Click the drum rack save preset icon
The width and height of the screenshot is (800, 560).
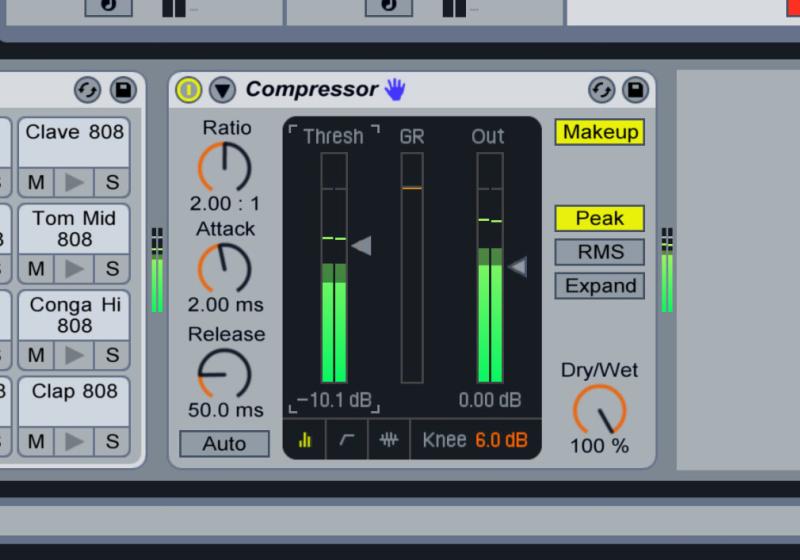click(x=123, y=90)
